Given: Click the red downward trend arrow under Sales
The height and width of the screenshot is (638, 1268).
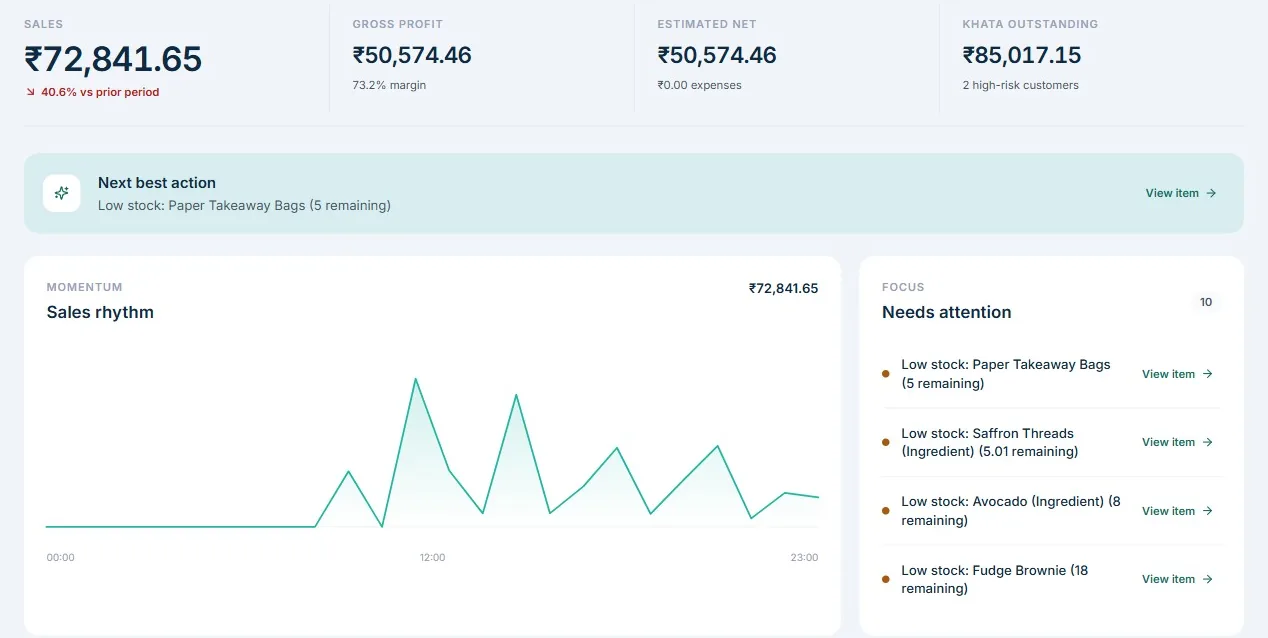Looking at the screenshot, I should coord(31,92).
